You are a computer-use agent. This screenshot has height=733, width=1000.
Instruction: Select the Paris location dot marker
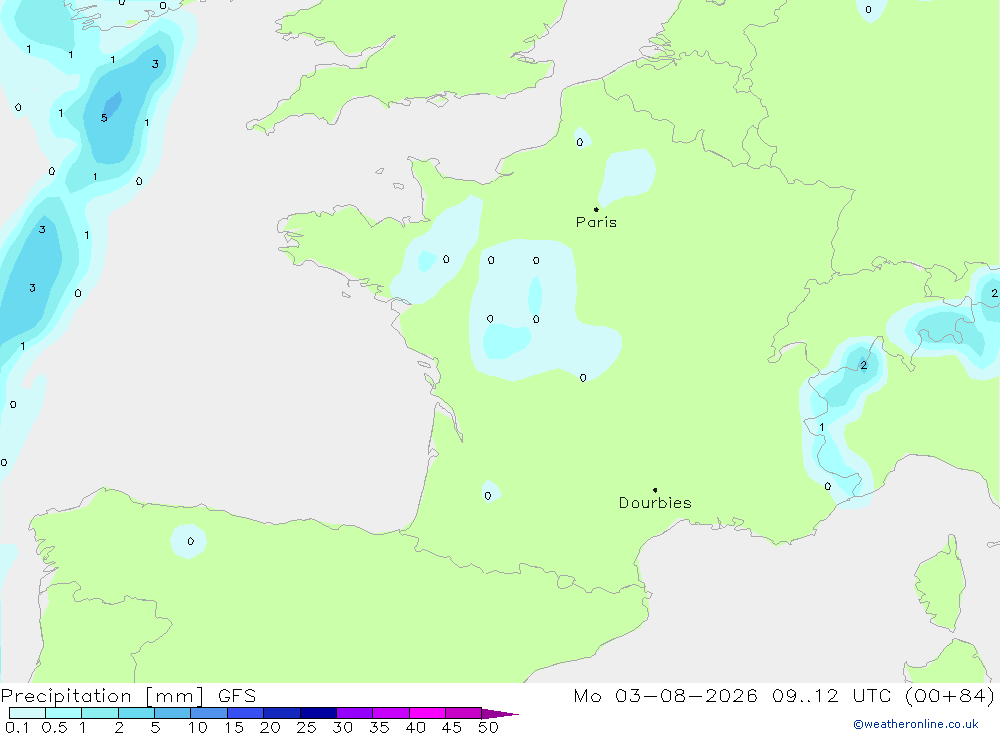pyautogui.click(x=596, y=209)
